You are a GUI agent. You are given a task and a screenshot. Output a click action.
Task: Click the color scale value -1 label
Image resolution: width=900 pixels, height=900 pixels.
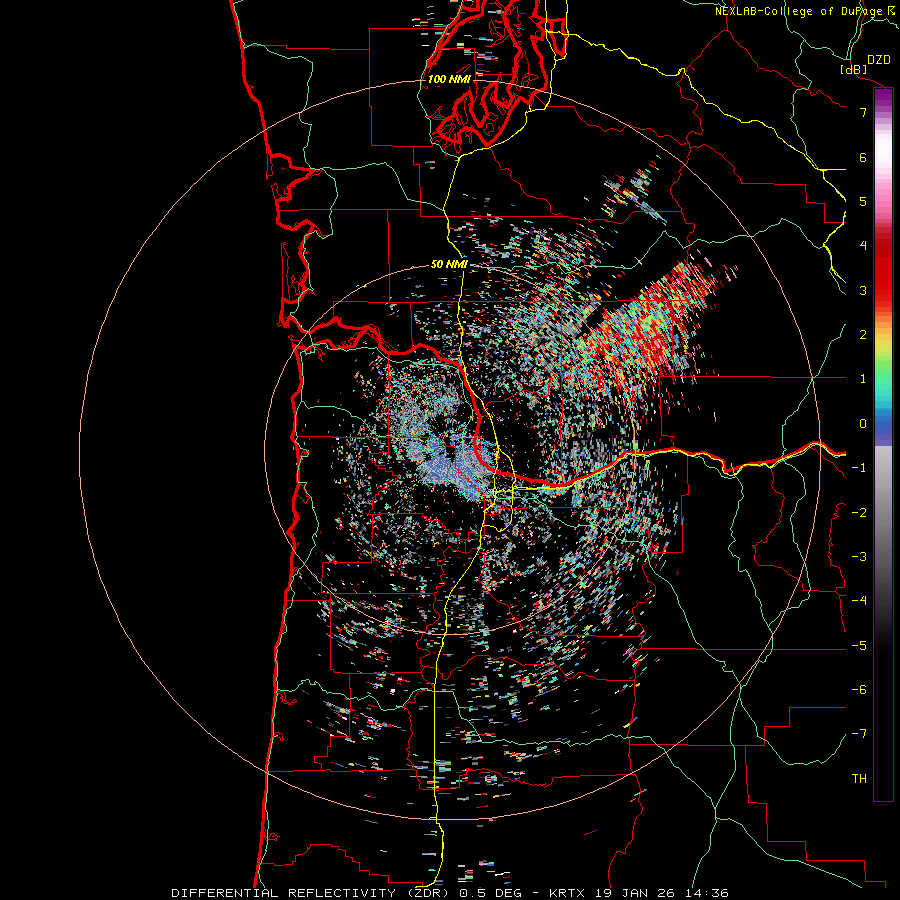tap(859, 468)
